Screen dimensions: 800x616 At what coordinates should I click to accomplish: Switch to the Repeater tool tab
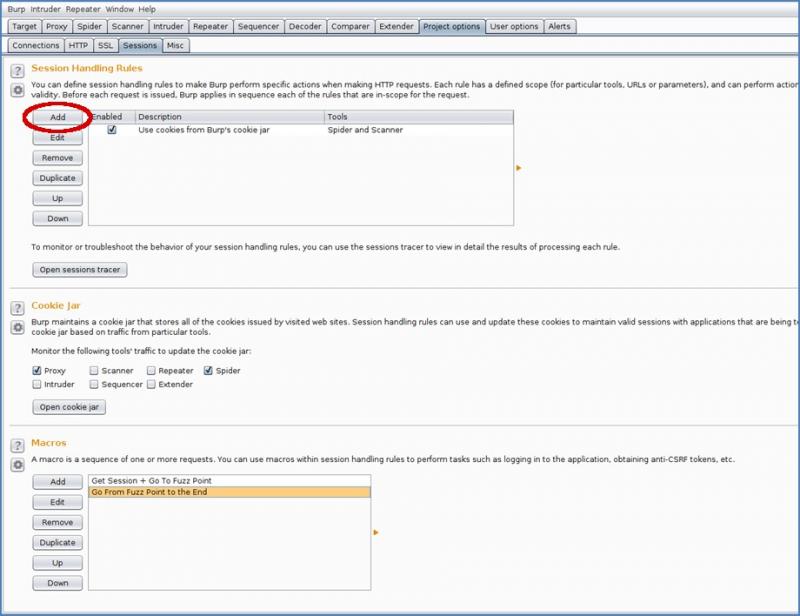click(210, 27)
